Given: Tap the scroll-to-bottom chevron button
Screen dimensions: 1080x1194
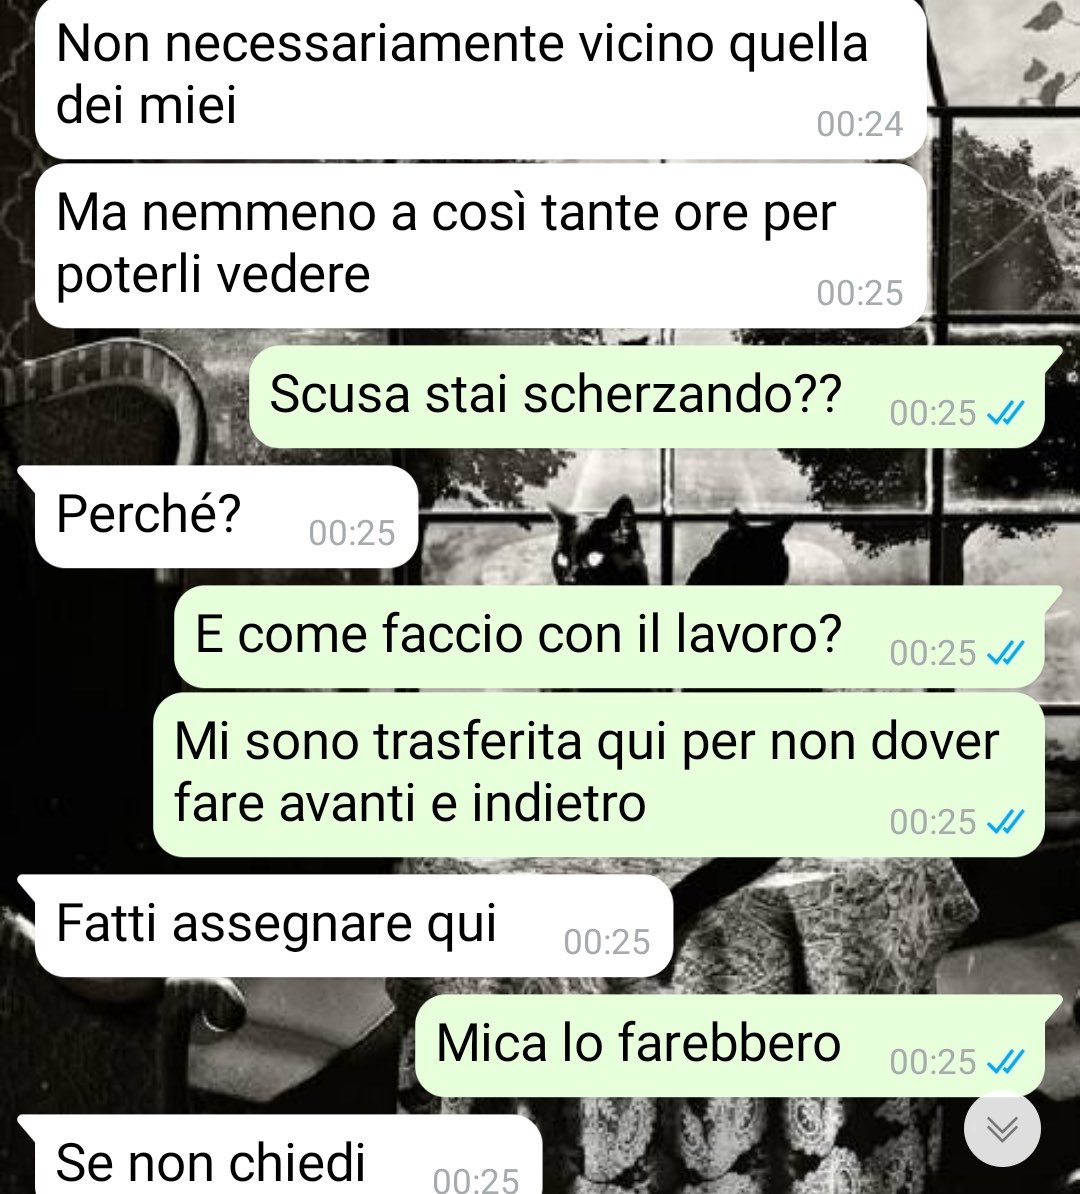Looking at the screenshot, I should (1002, 1129).
